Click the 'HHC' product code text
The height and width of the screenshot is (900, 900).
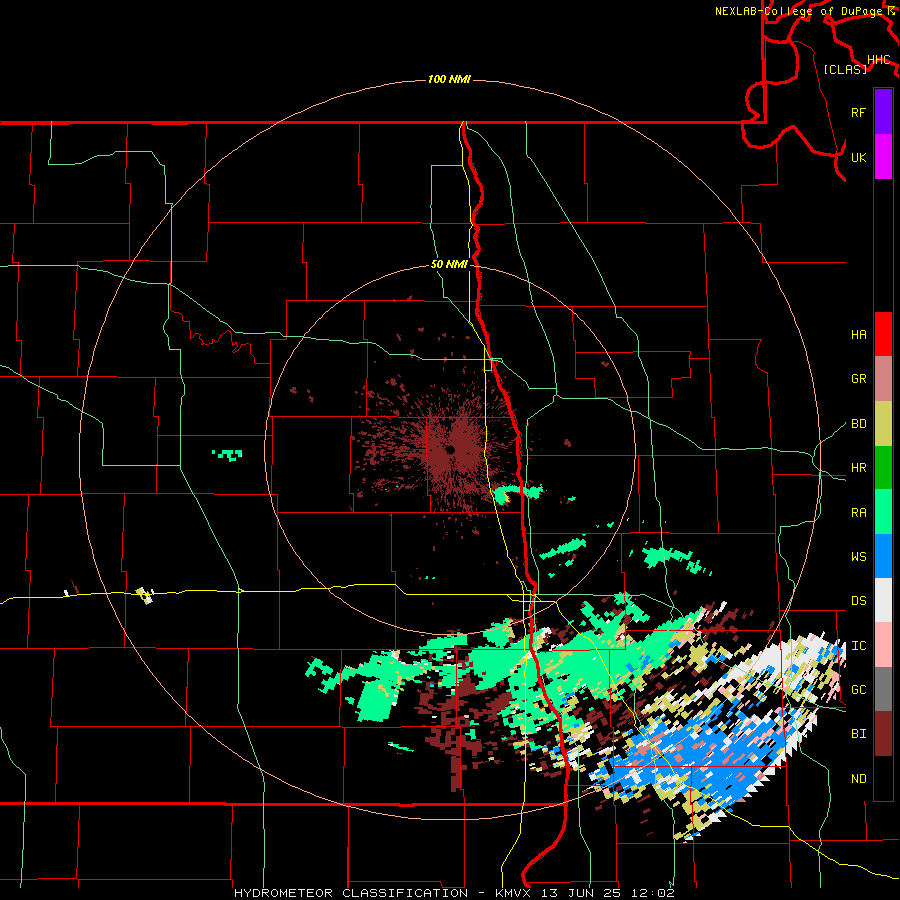(878, 60)
